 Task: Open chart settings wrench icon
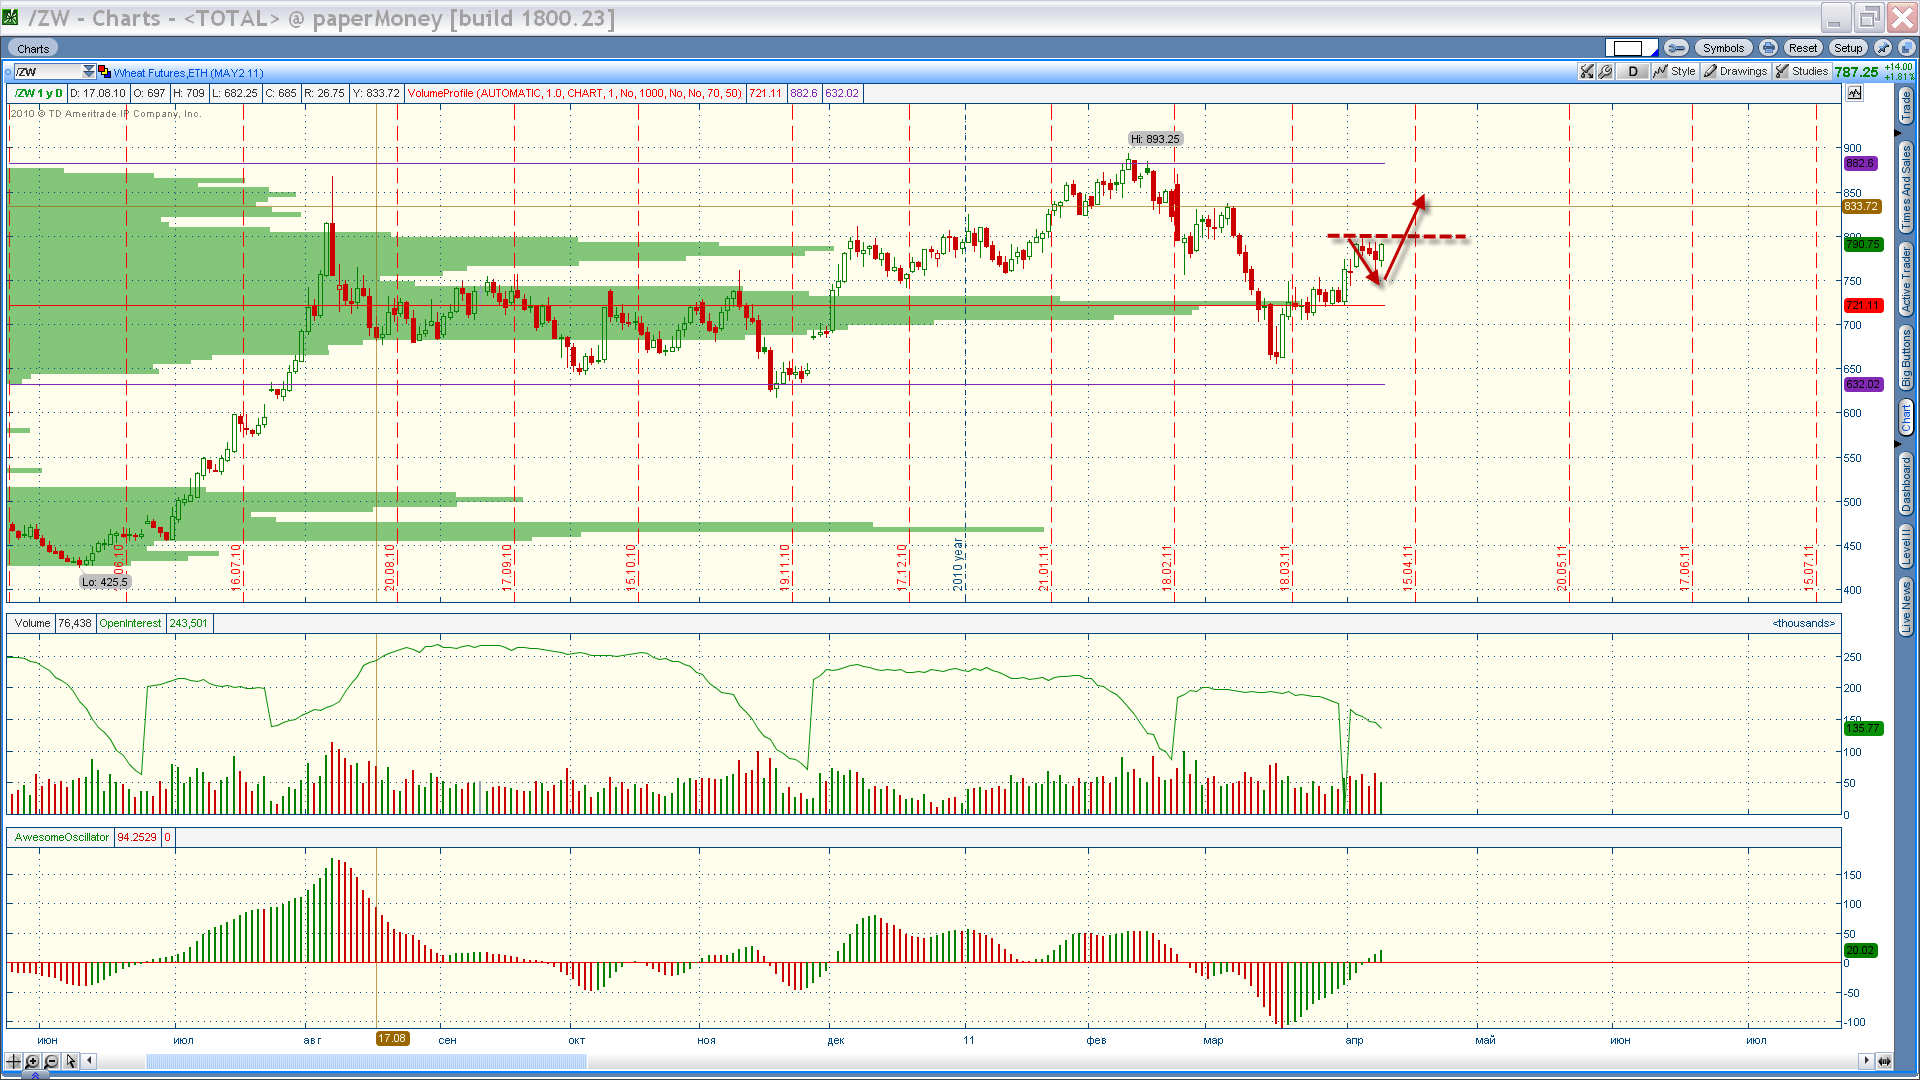coord(1606,71)
